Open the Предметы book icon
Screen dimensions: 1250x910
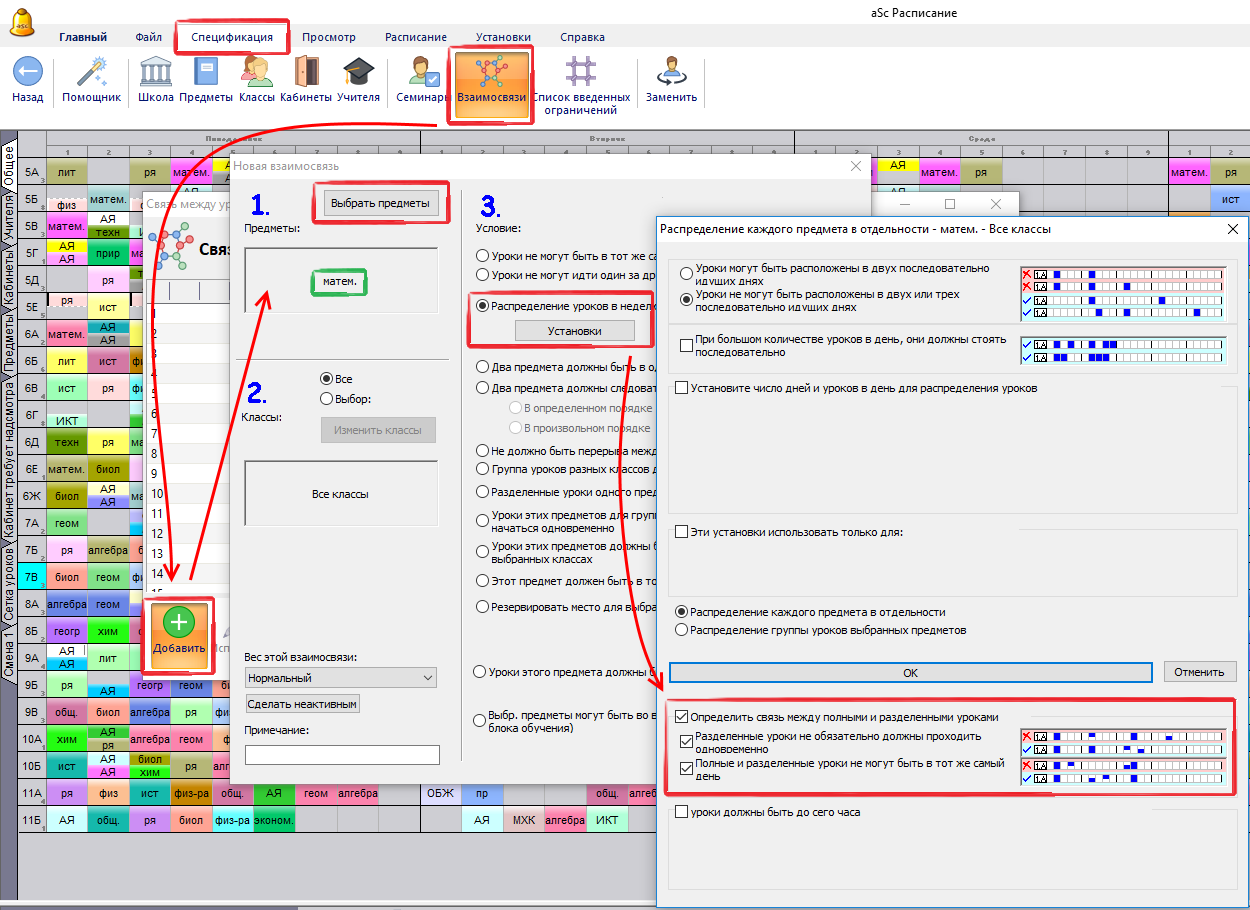coord(206,73)
